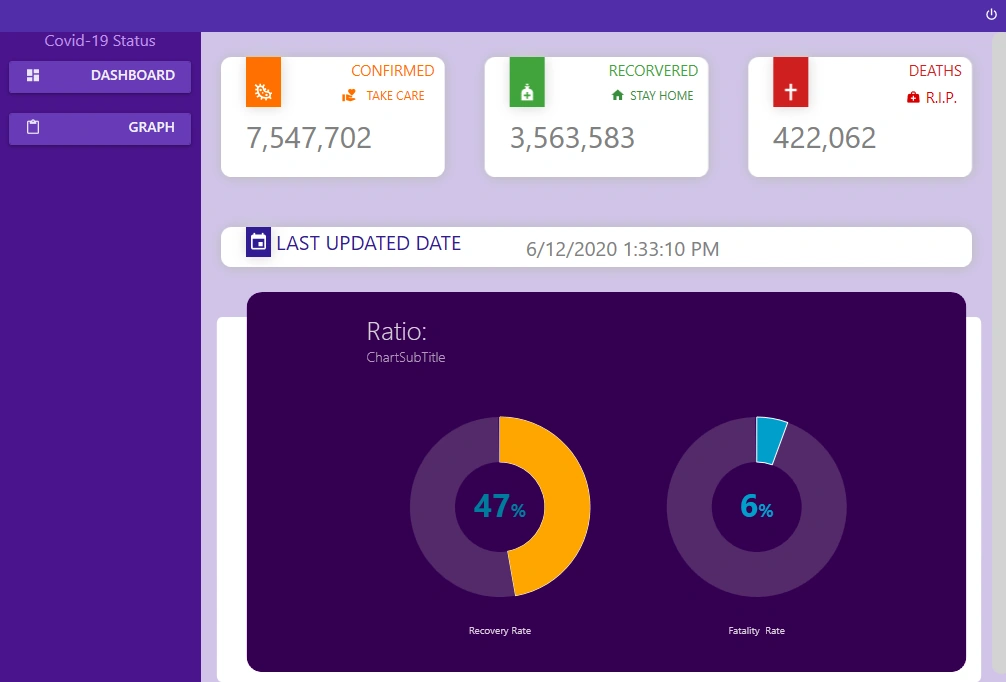Image resolution: width=1006 pixels, height=682 pixels.
Task: Click the calendar icon for last updated date
Action: click(x=259, y=242)
